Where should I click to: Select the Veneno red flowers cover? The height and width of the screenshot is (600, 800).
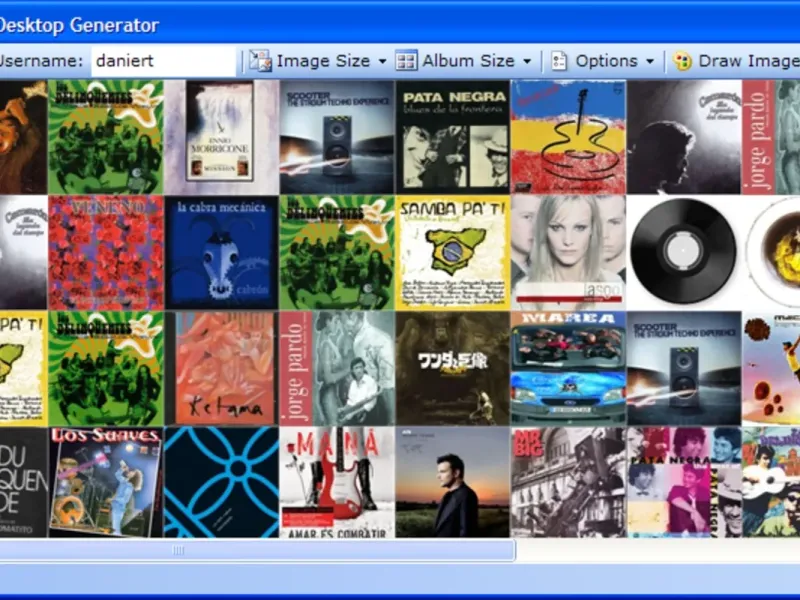106,253
